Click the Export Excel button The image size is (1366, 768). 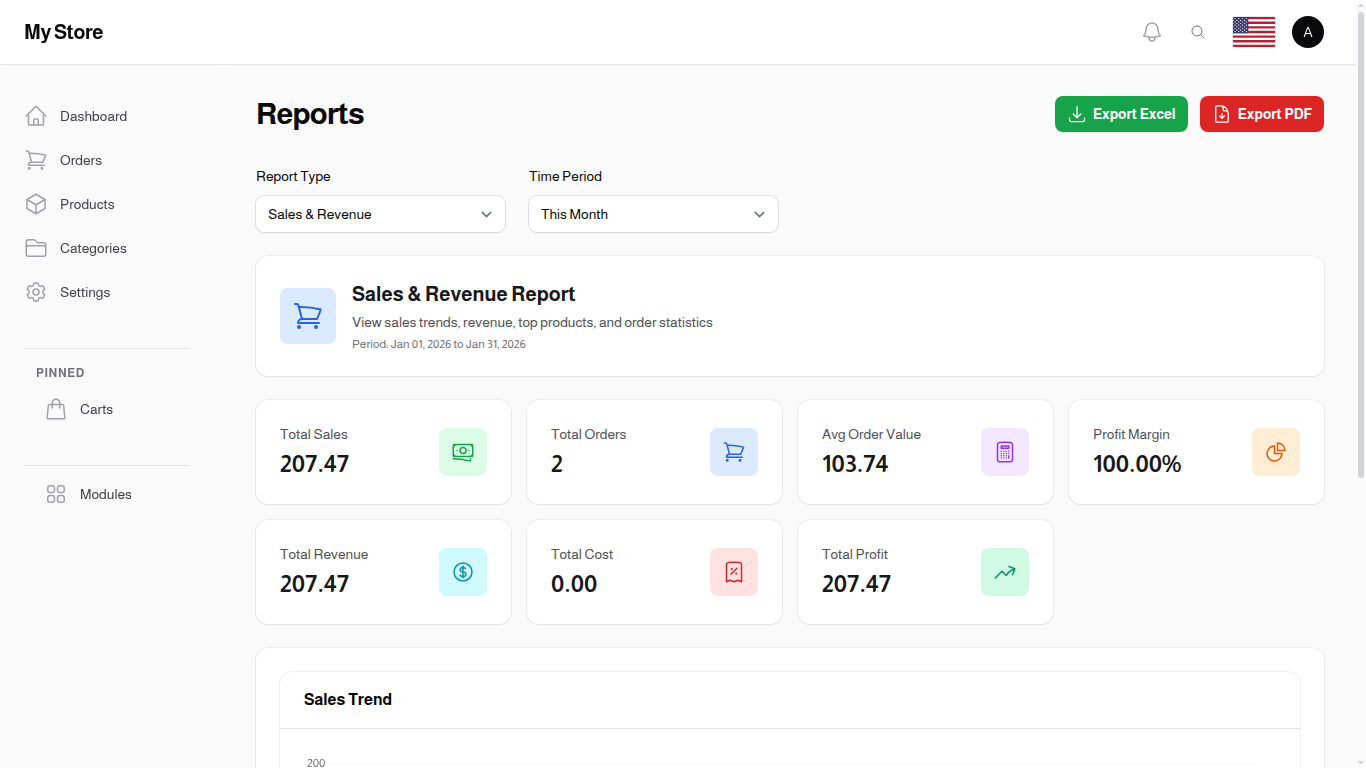click(x=1121, y=114)
